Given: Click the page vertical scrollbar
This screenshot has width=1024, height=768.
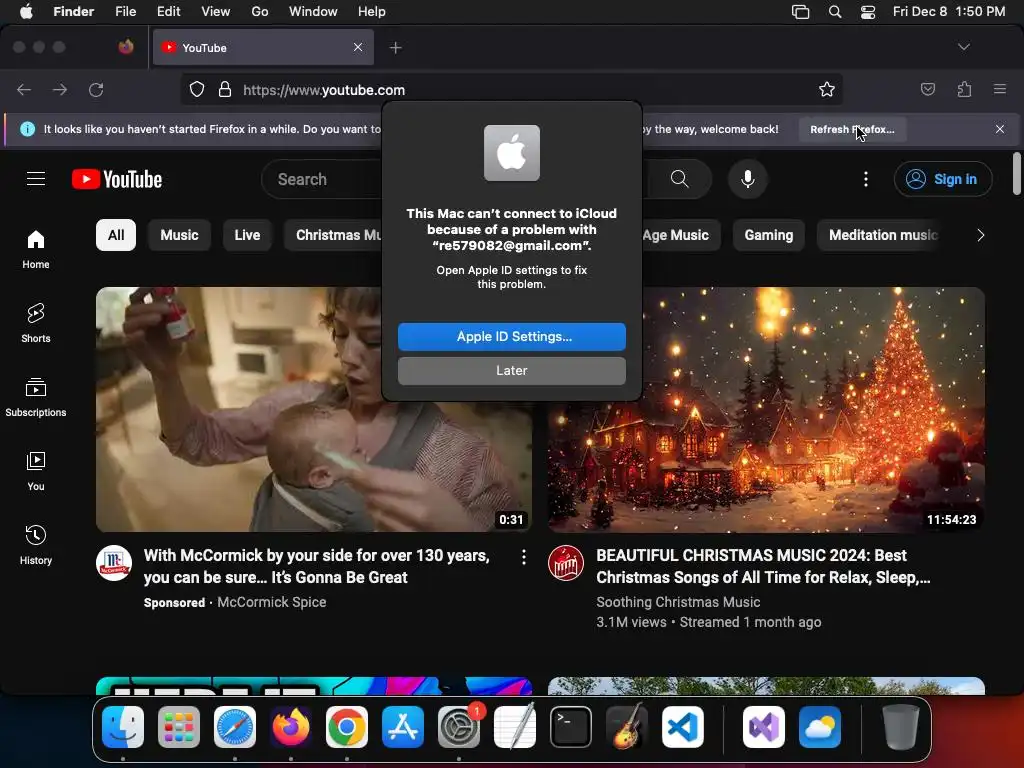Looking at the screenshot, I should [1016, 174].
